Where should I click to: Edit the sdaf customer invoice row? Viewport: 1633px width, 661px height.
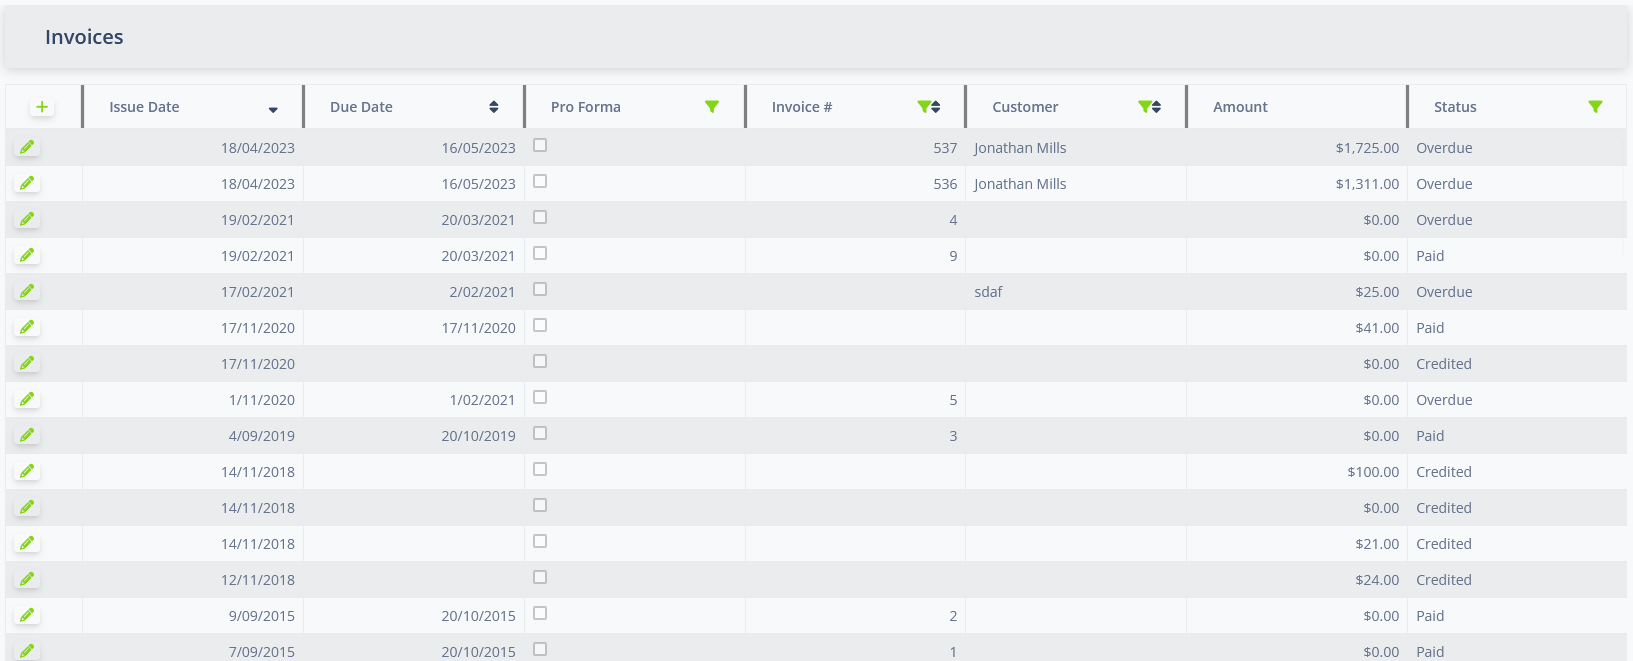point(27,291)
